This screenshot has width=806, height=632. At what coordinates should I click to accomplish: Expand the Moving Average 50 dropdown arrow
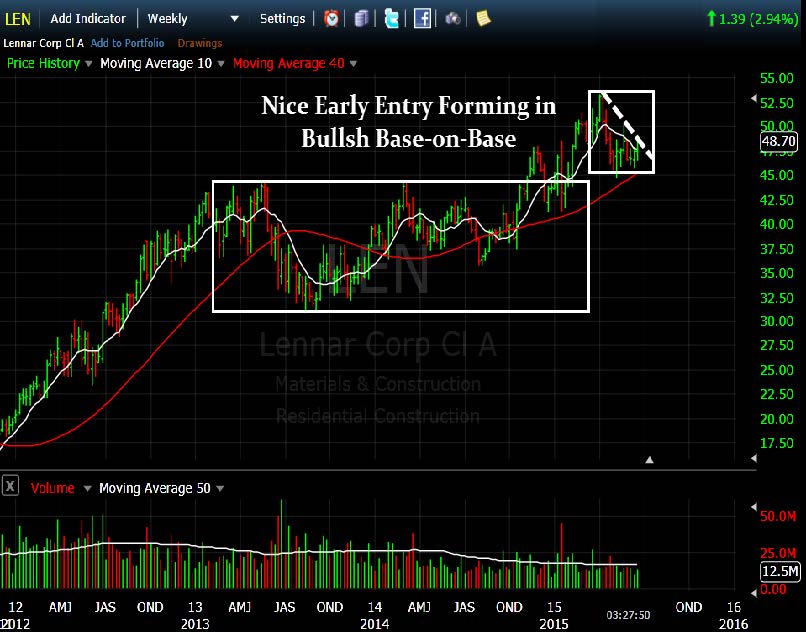point(220,489)
